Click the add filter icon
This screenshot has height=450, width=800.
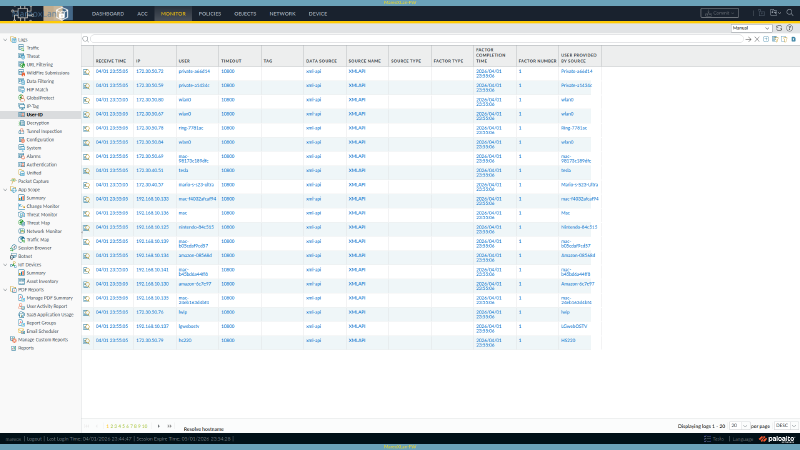tap(766, 39)
